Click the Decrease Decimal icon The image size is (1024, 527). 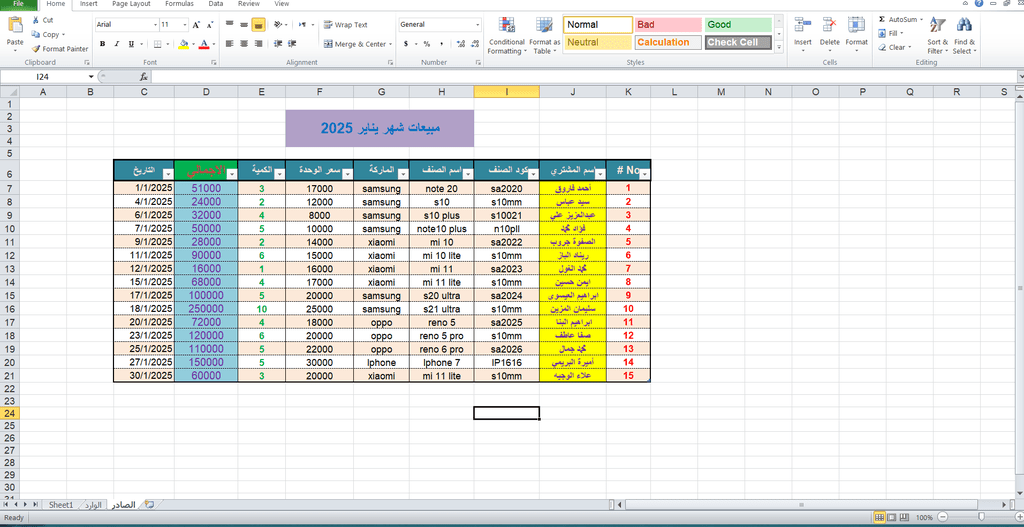pyautogui.click(x=475, y=44)
